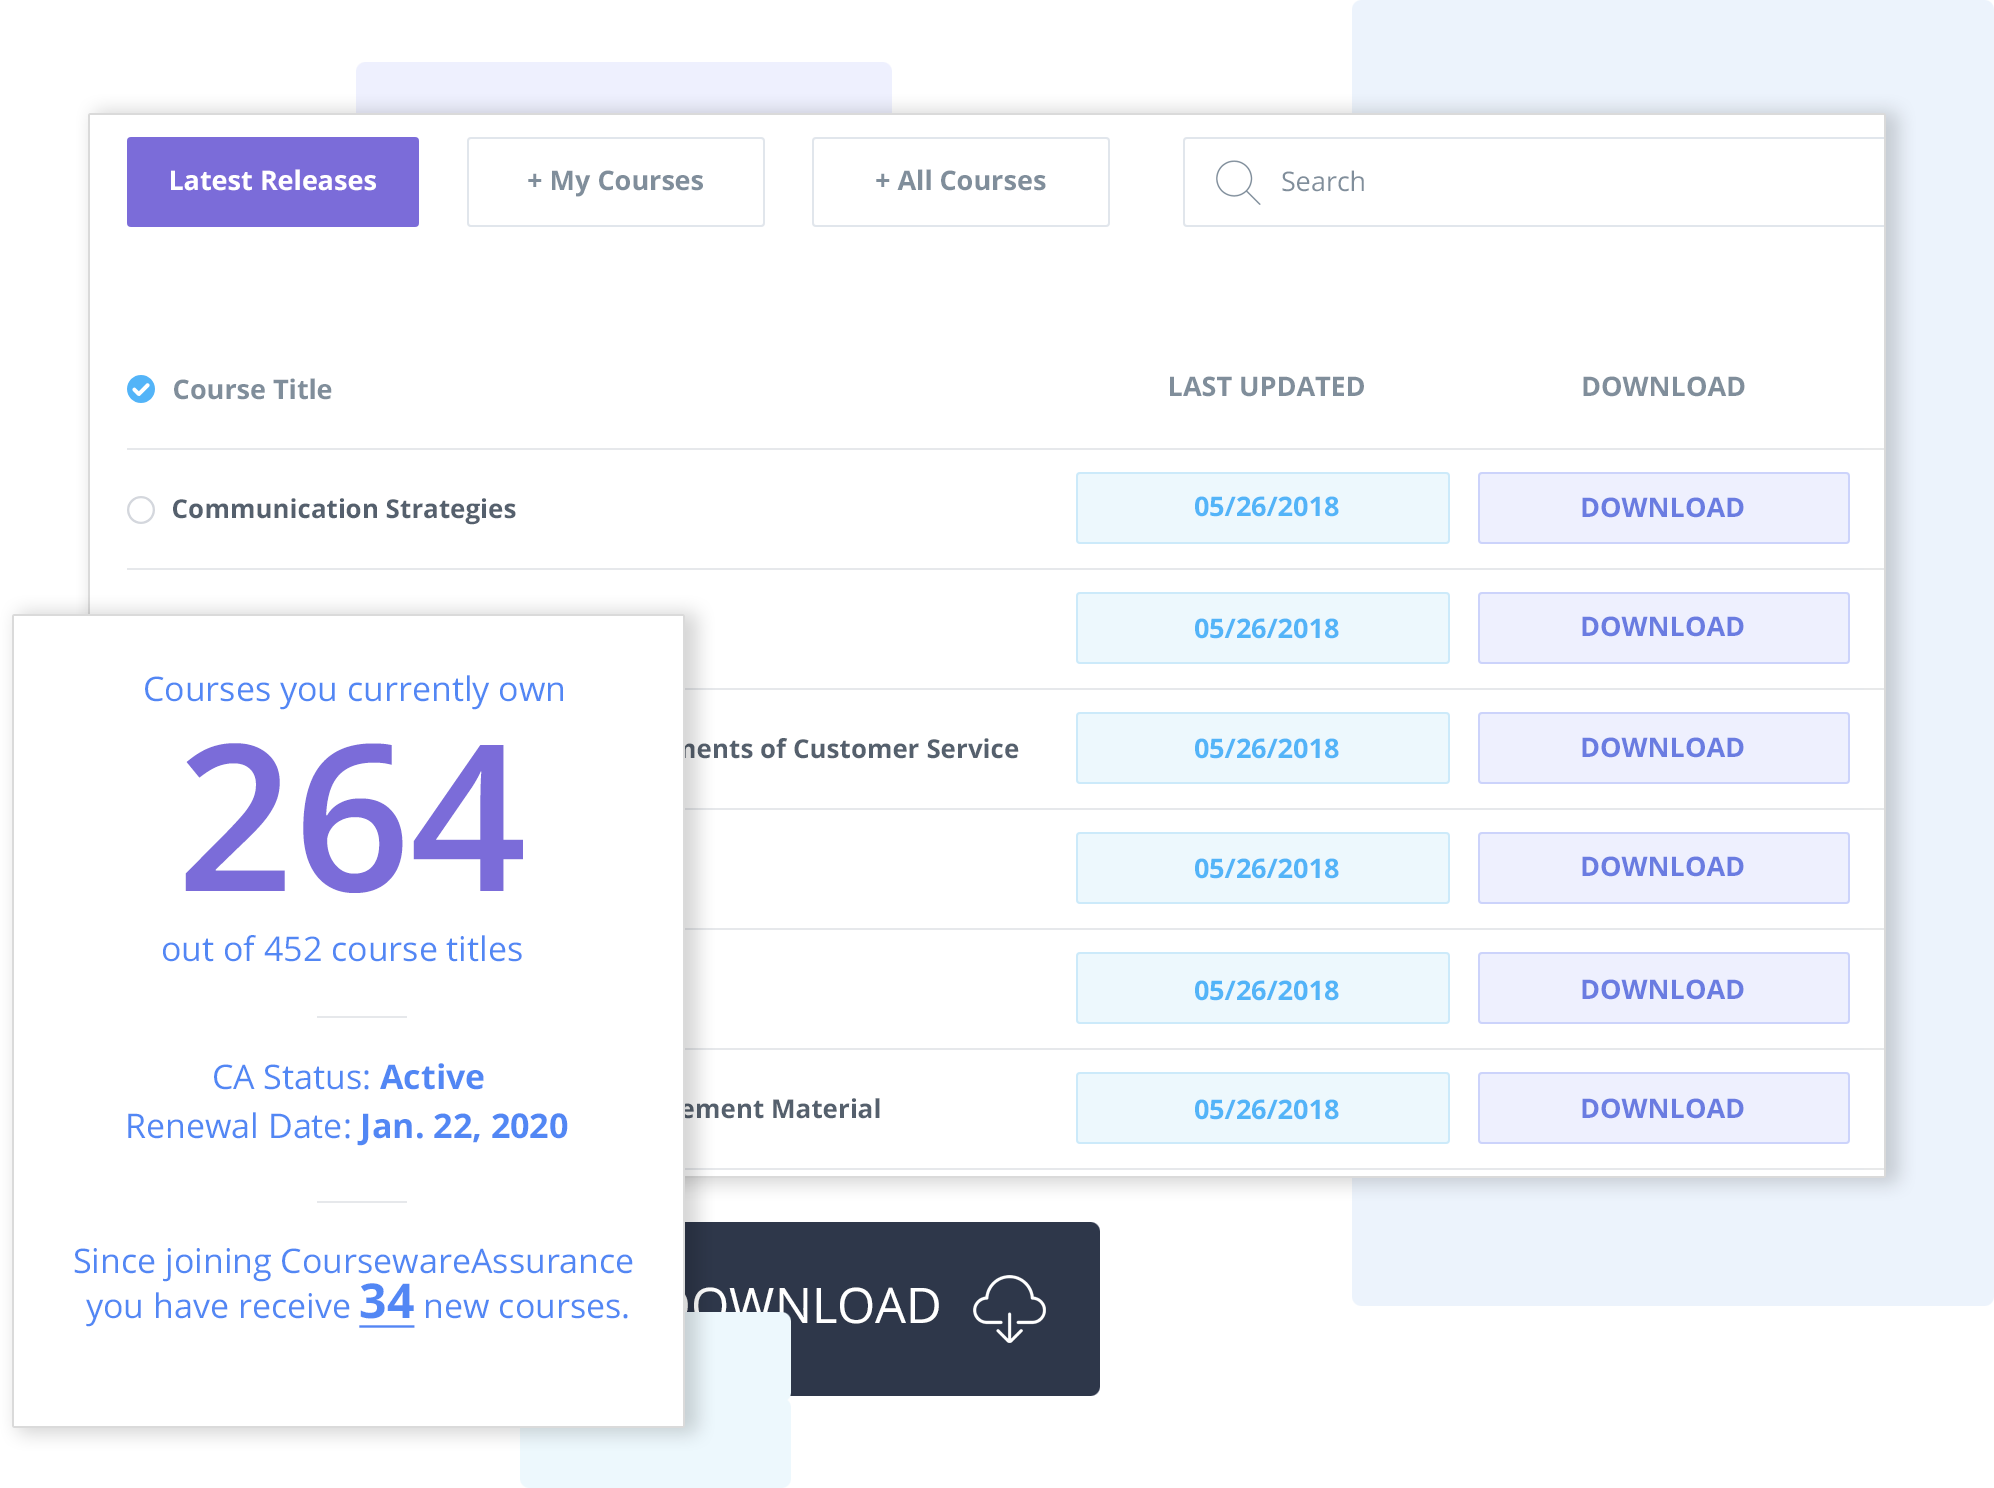Sort by the LAST UPDATED column header
The width and height of the screenshot is (1994, 1488).
pos(1265,387)
